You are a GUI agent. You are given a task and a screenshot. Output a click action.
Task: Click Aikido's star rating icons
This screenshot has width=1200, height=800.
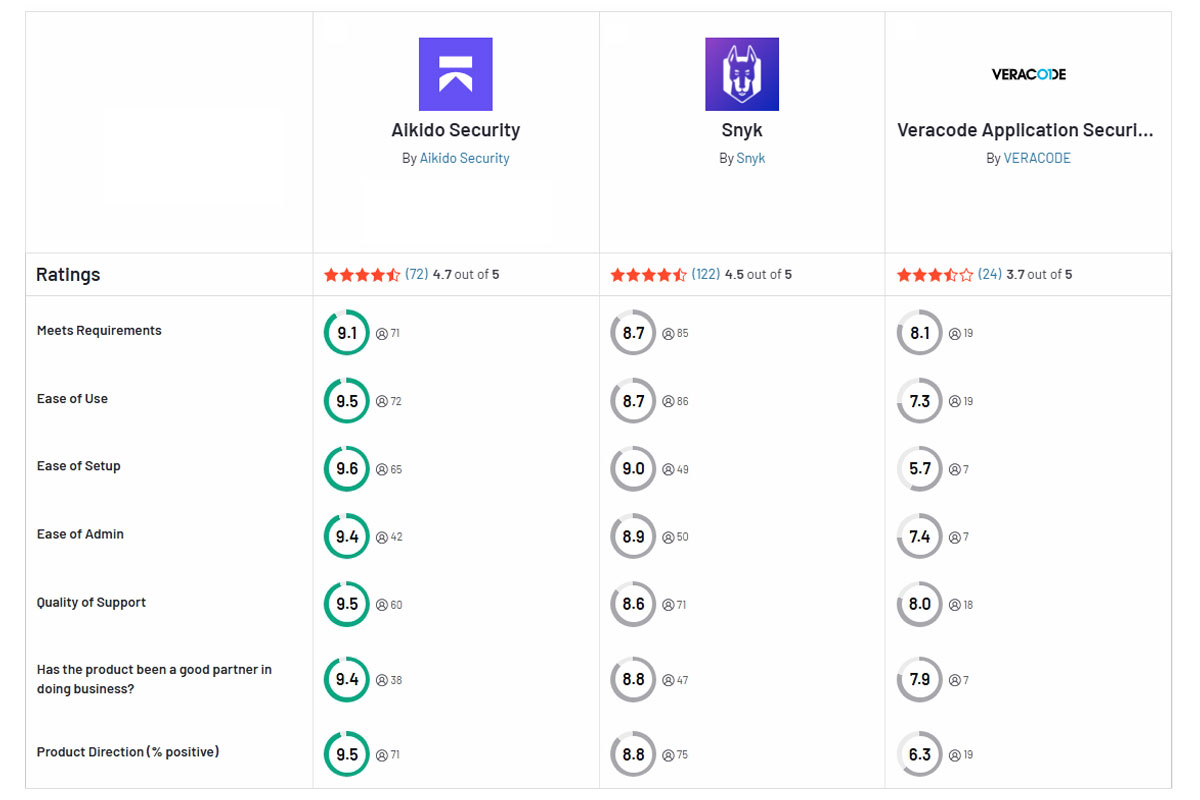coord(362,274)
